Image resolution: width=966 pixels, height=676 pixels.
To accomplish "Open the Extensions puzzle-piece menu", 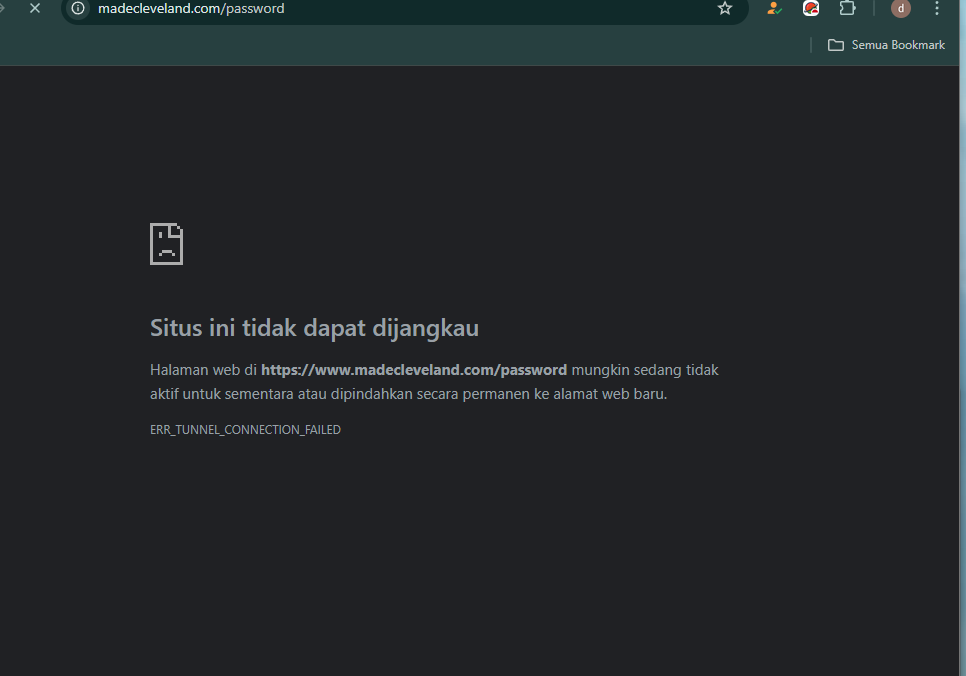I will [x=848, y=9].
